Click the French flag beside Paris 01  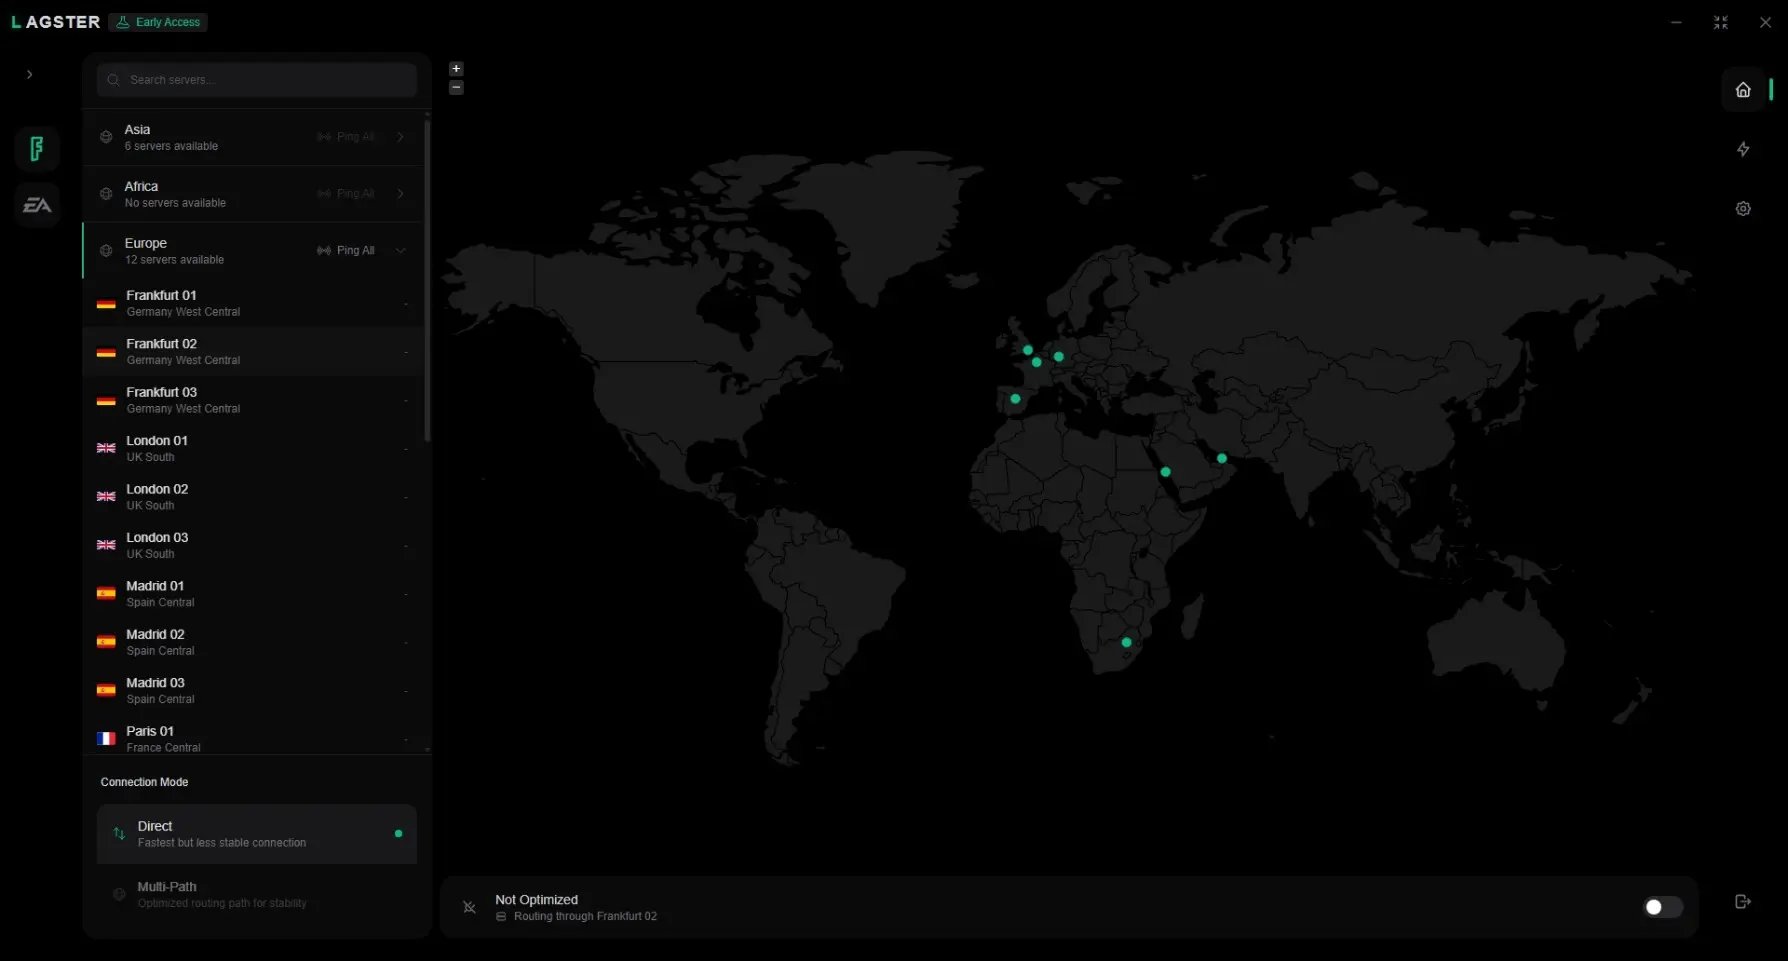[106, 739]
